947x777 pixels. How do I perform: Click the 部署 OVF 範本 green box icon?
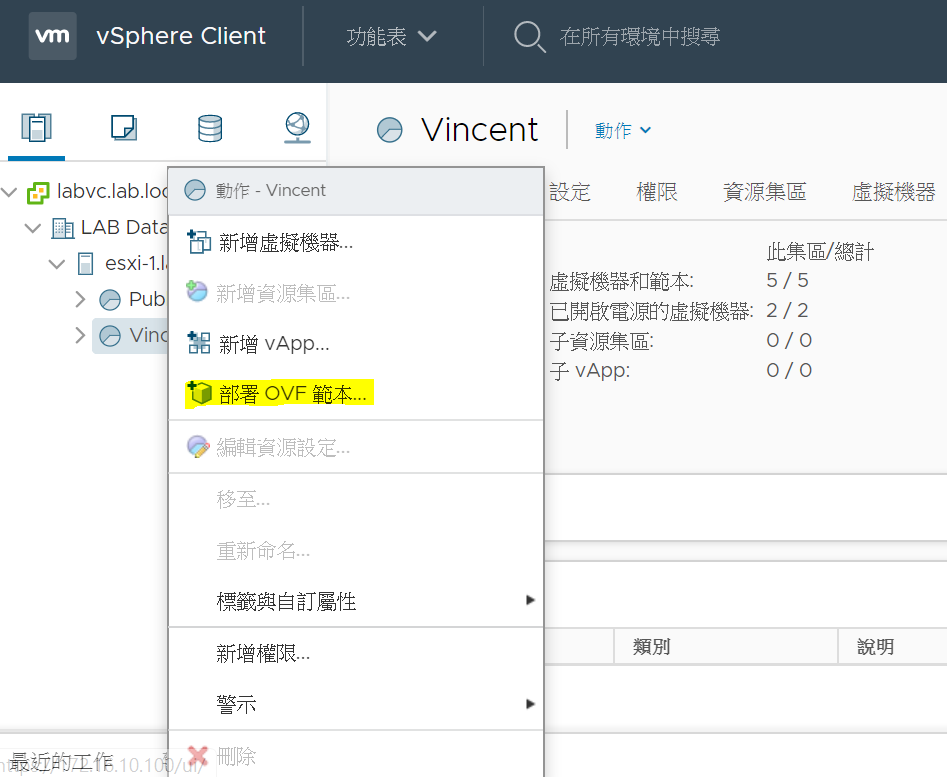[x=199, y=393]
